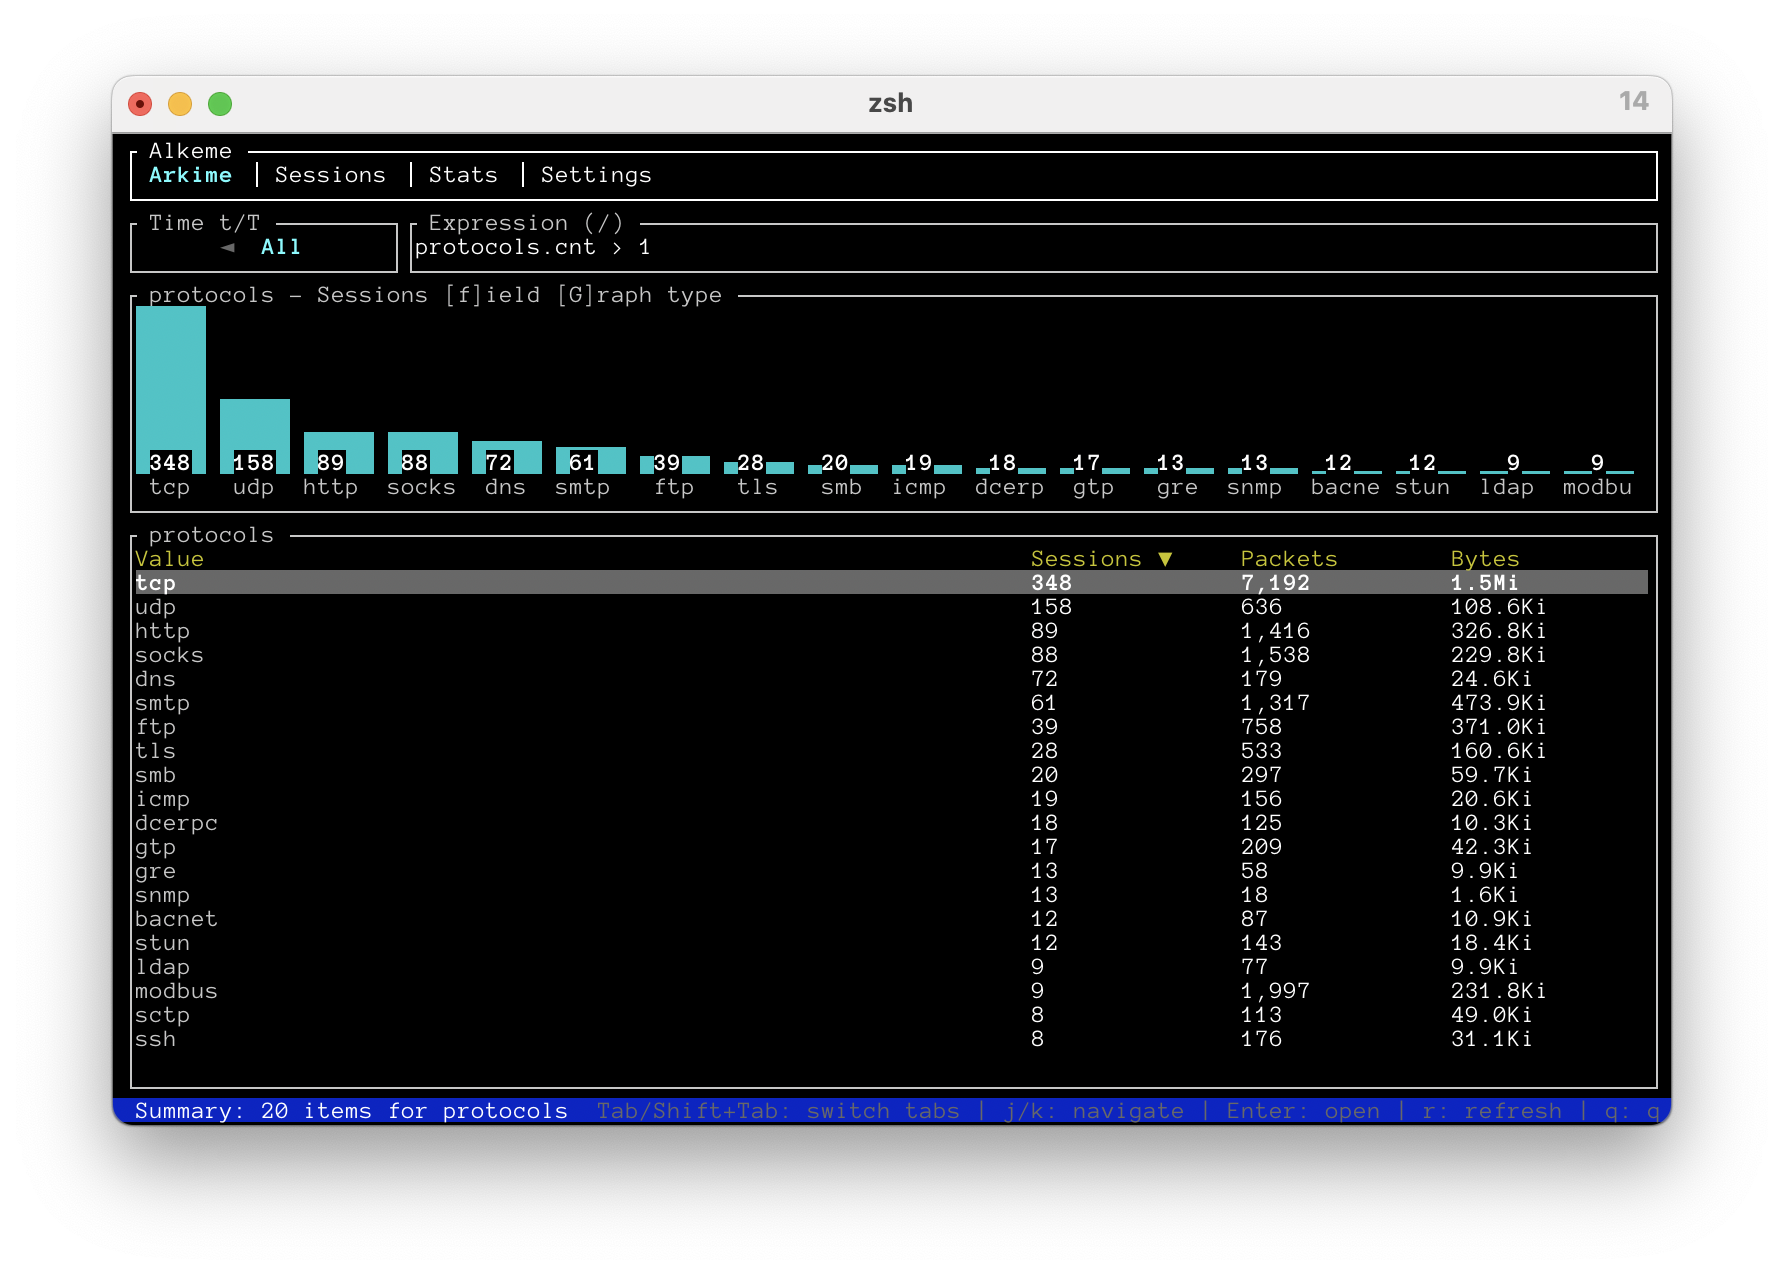Open the Sessions tab
This screenshot has width=1784, height=1274.
(330, 175)
